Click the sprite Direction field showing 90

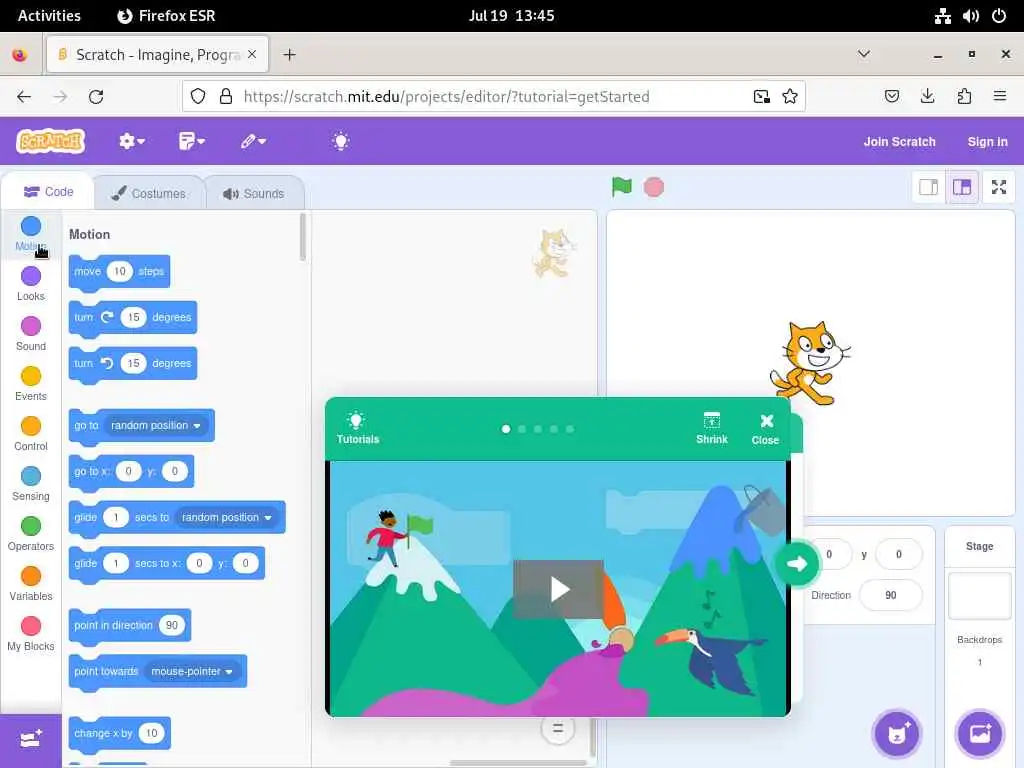[891, 595]
